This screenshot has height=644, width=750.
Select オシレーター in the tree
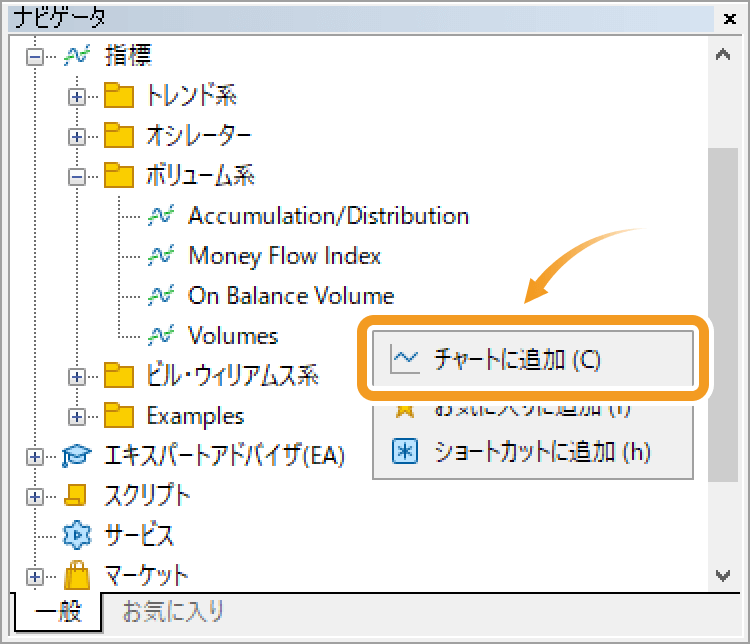coord(199,135)
